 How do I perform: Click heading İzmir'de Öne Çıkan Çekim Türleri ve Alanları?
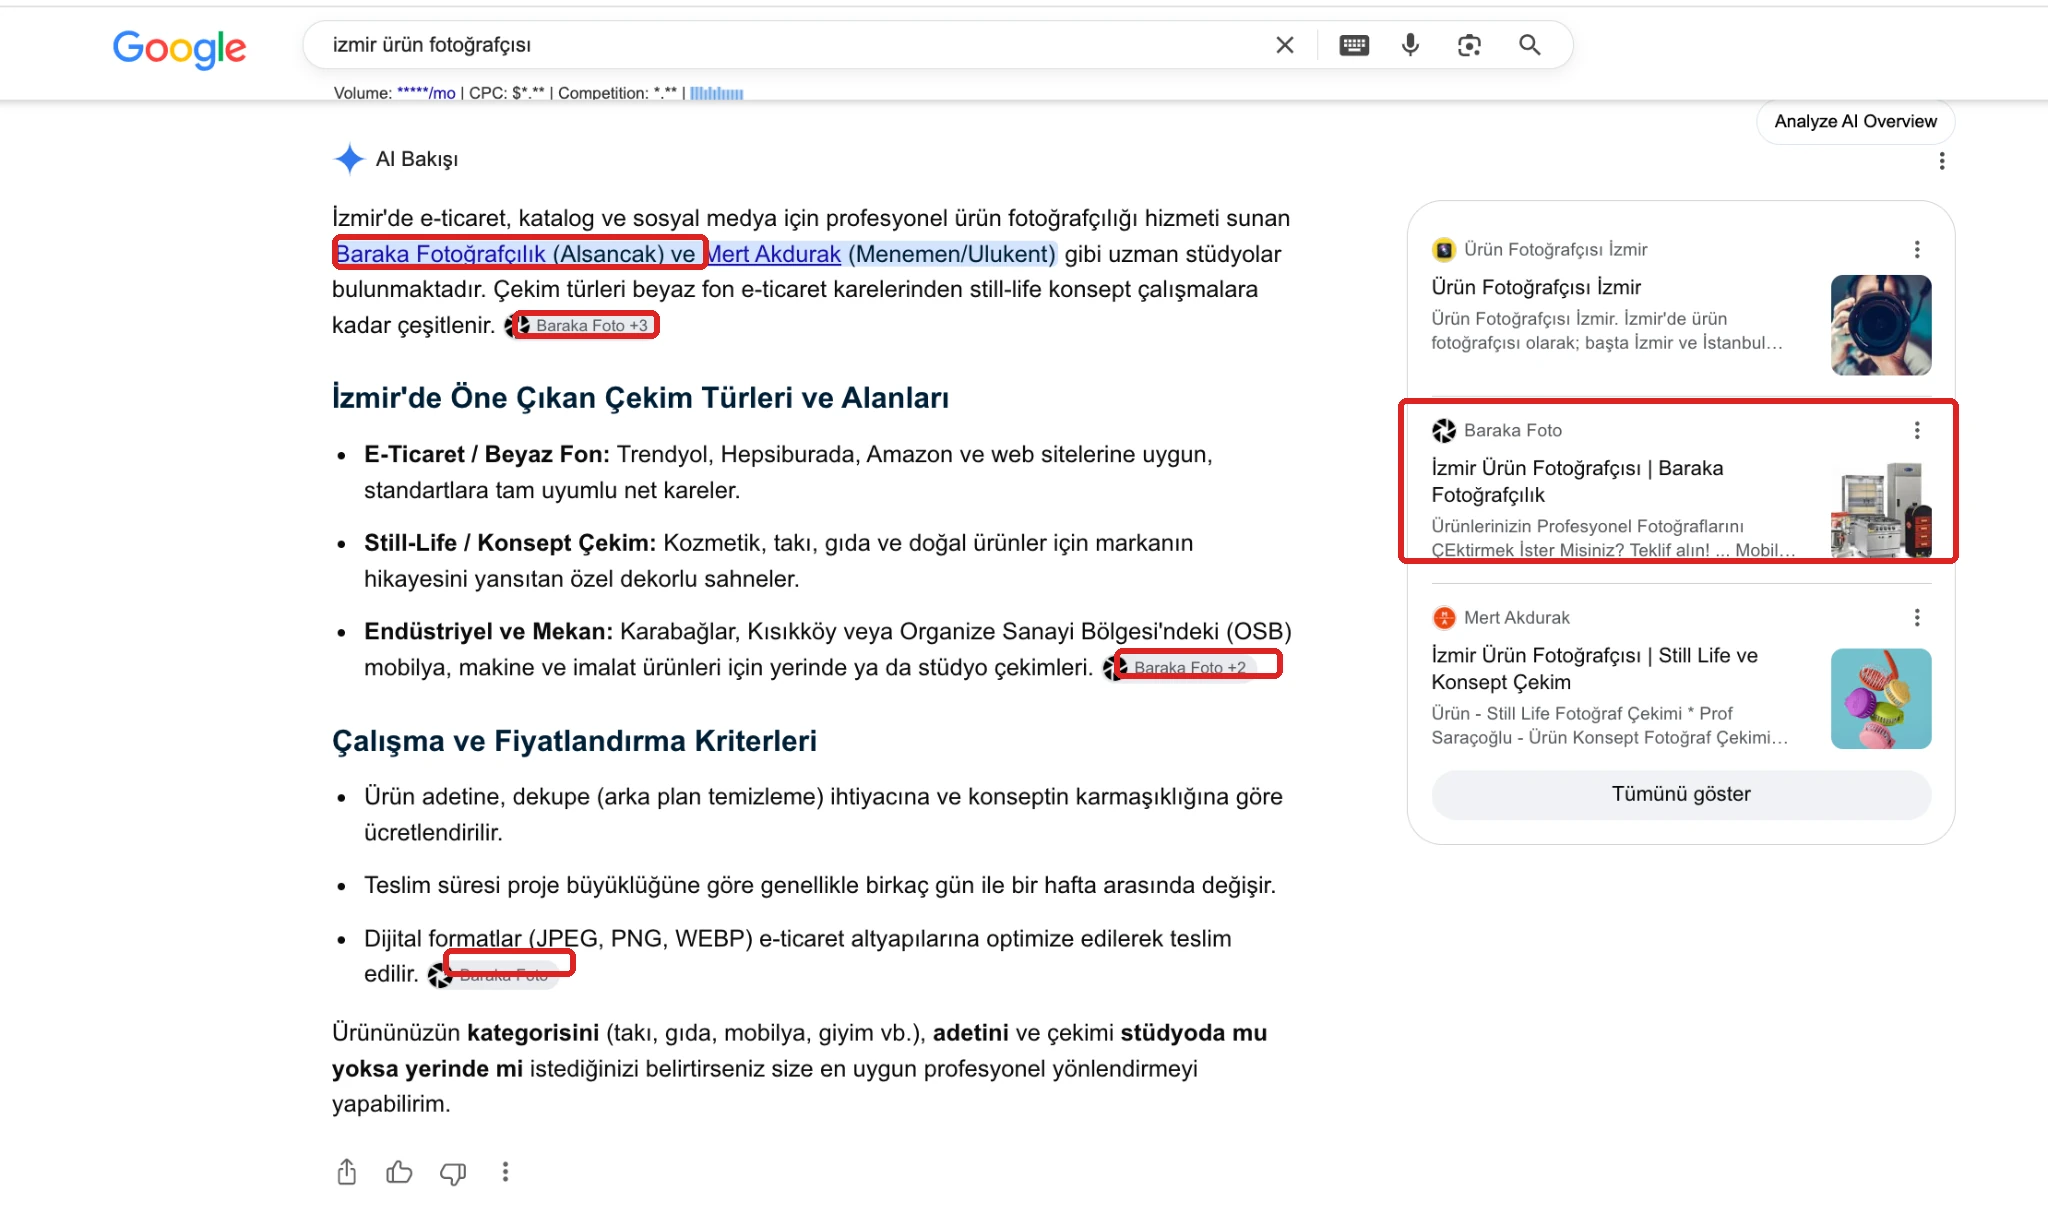click(x=640, y=397)
